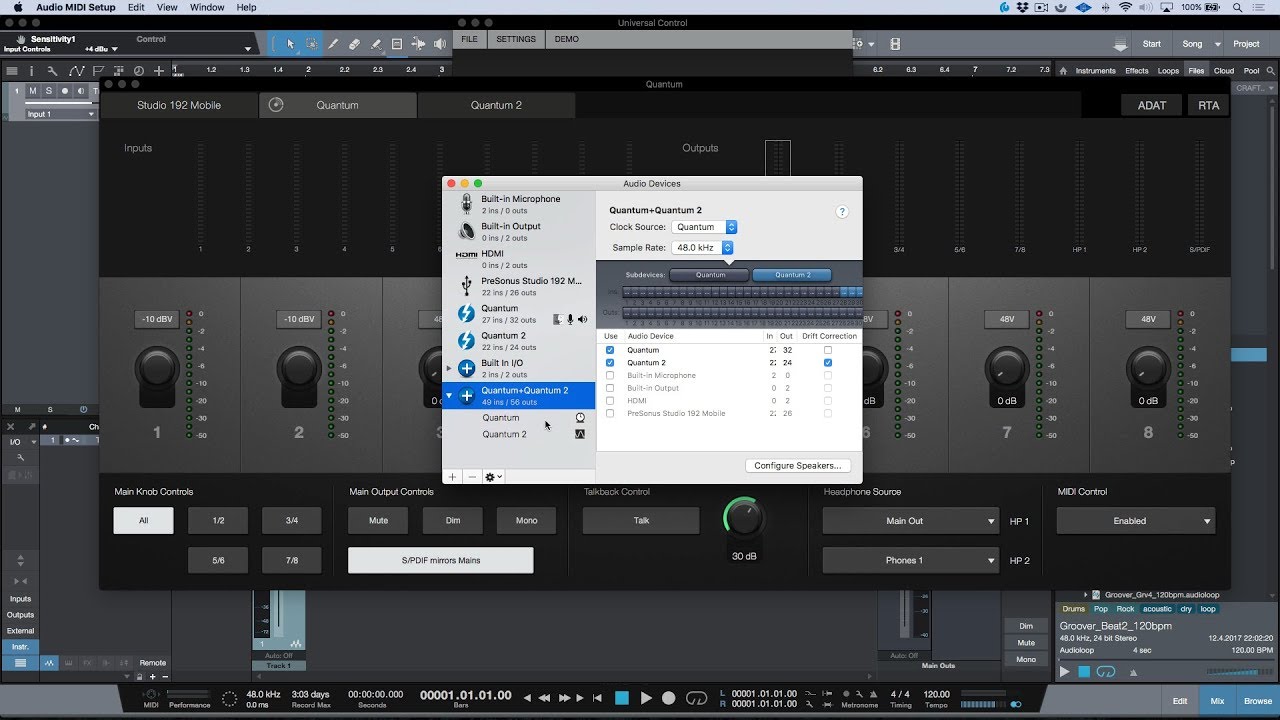
Task: Enable Use checkbox for Built-in Output
Action: click(x=610, y=388)
